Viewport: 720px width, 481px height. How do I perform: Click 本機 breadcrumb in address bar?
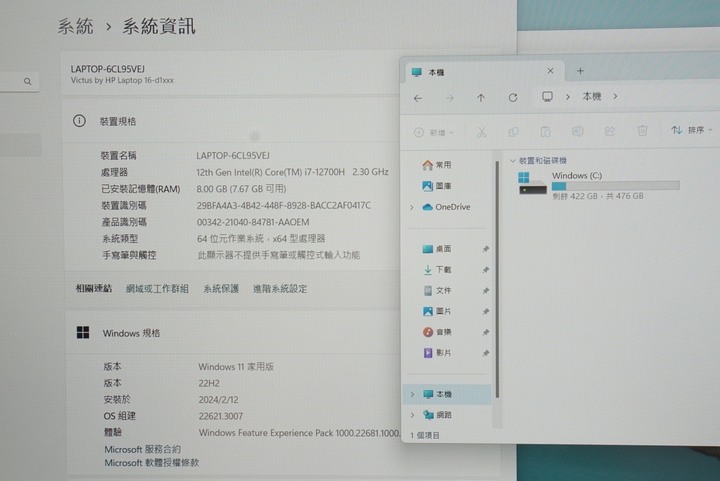pyautogui.click(x=592, y=96)
